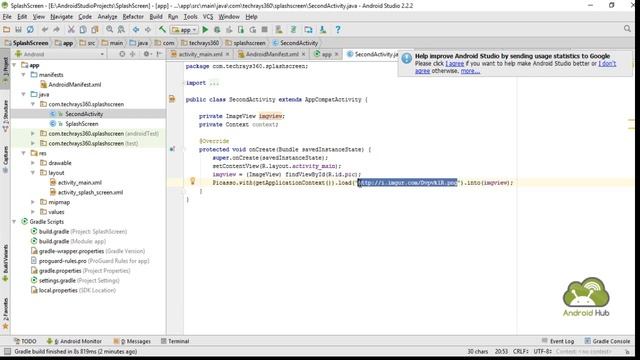Collapse the app module tree node
The width and height of the screenshot is (640, 360).
pyautogui.click(x=15, y=65)
